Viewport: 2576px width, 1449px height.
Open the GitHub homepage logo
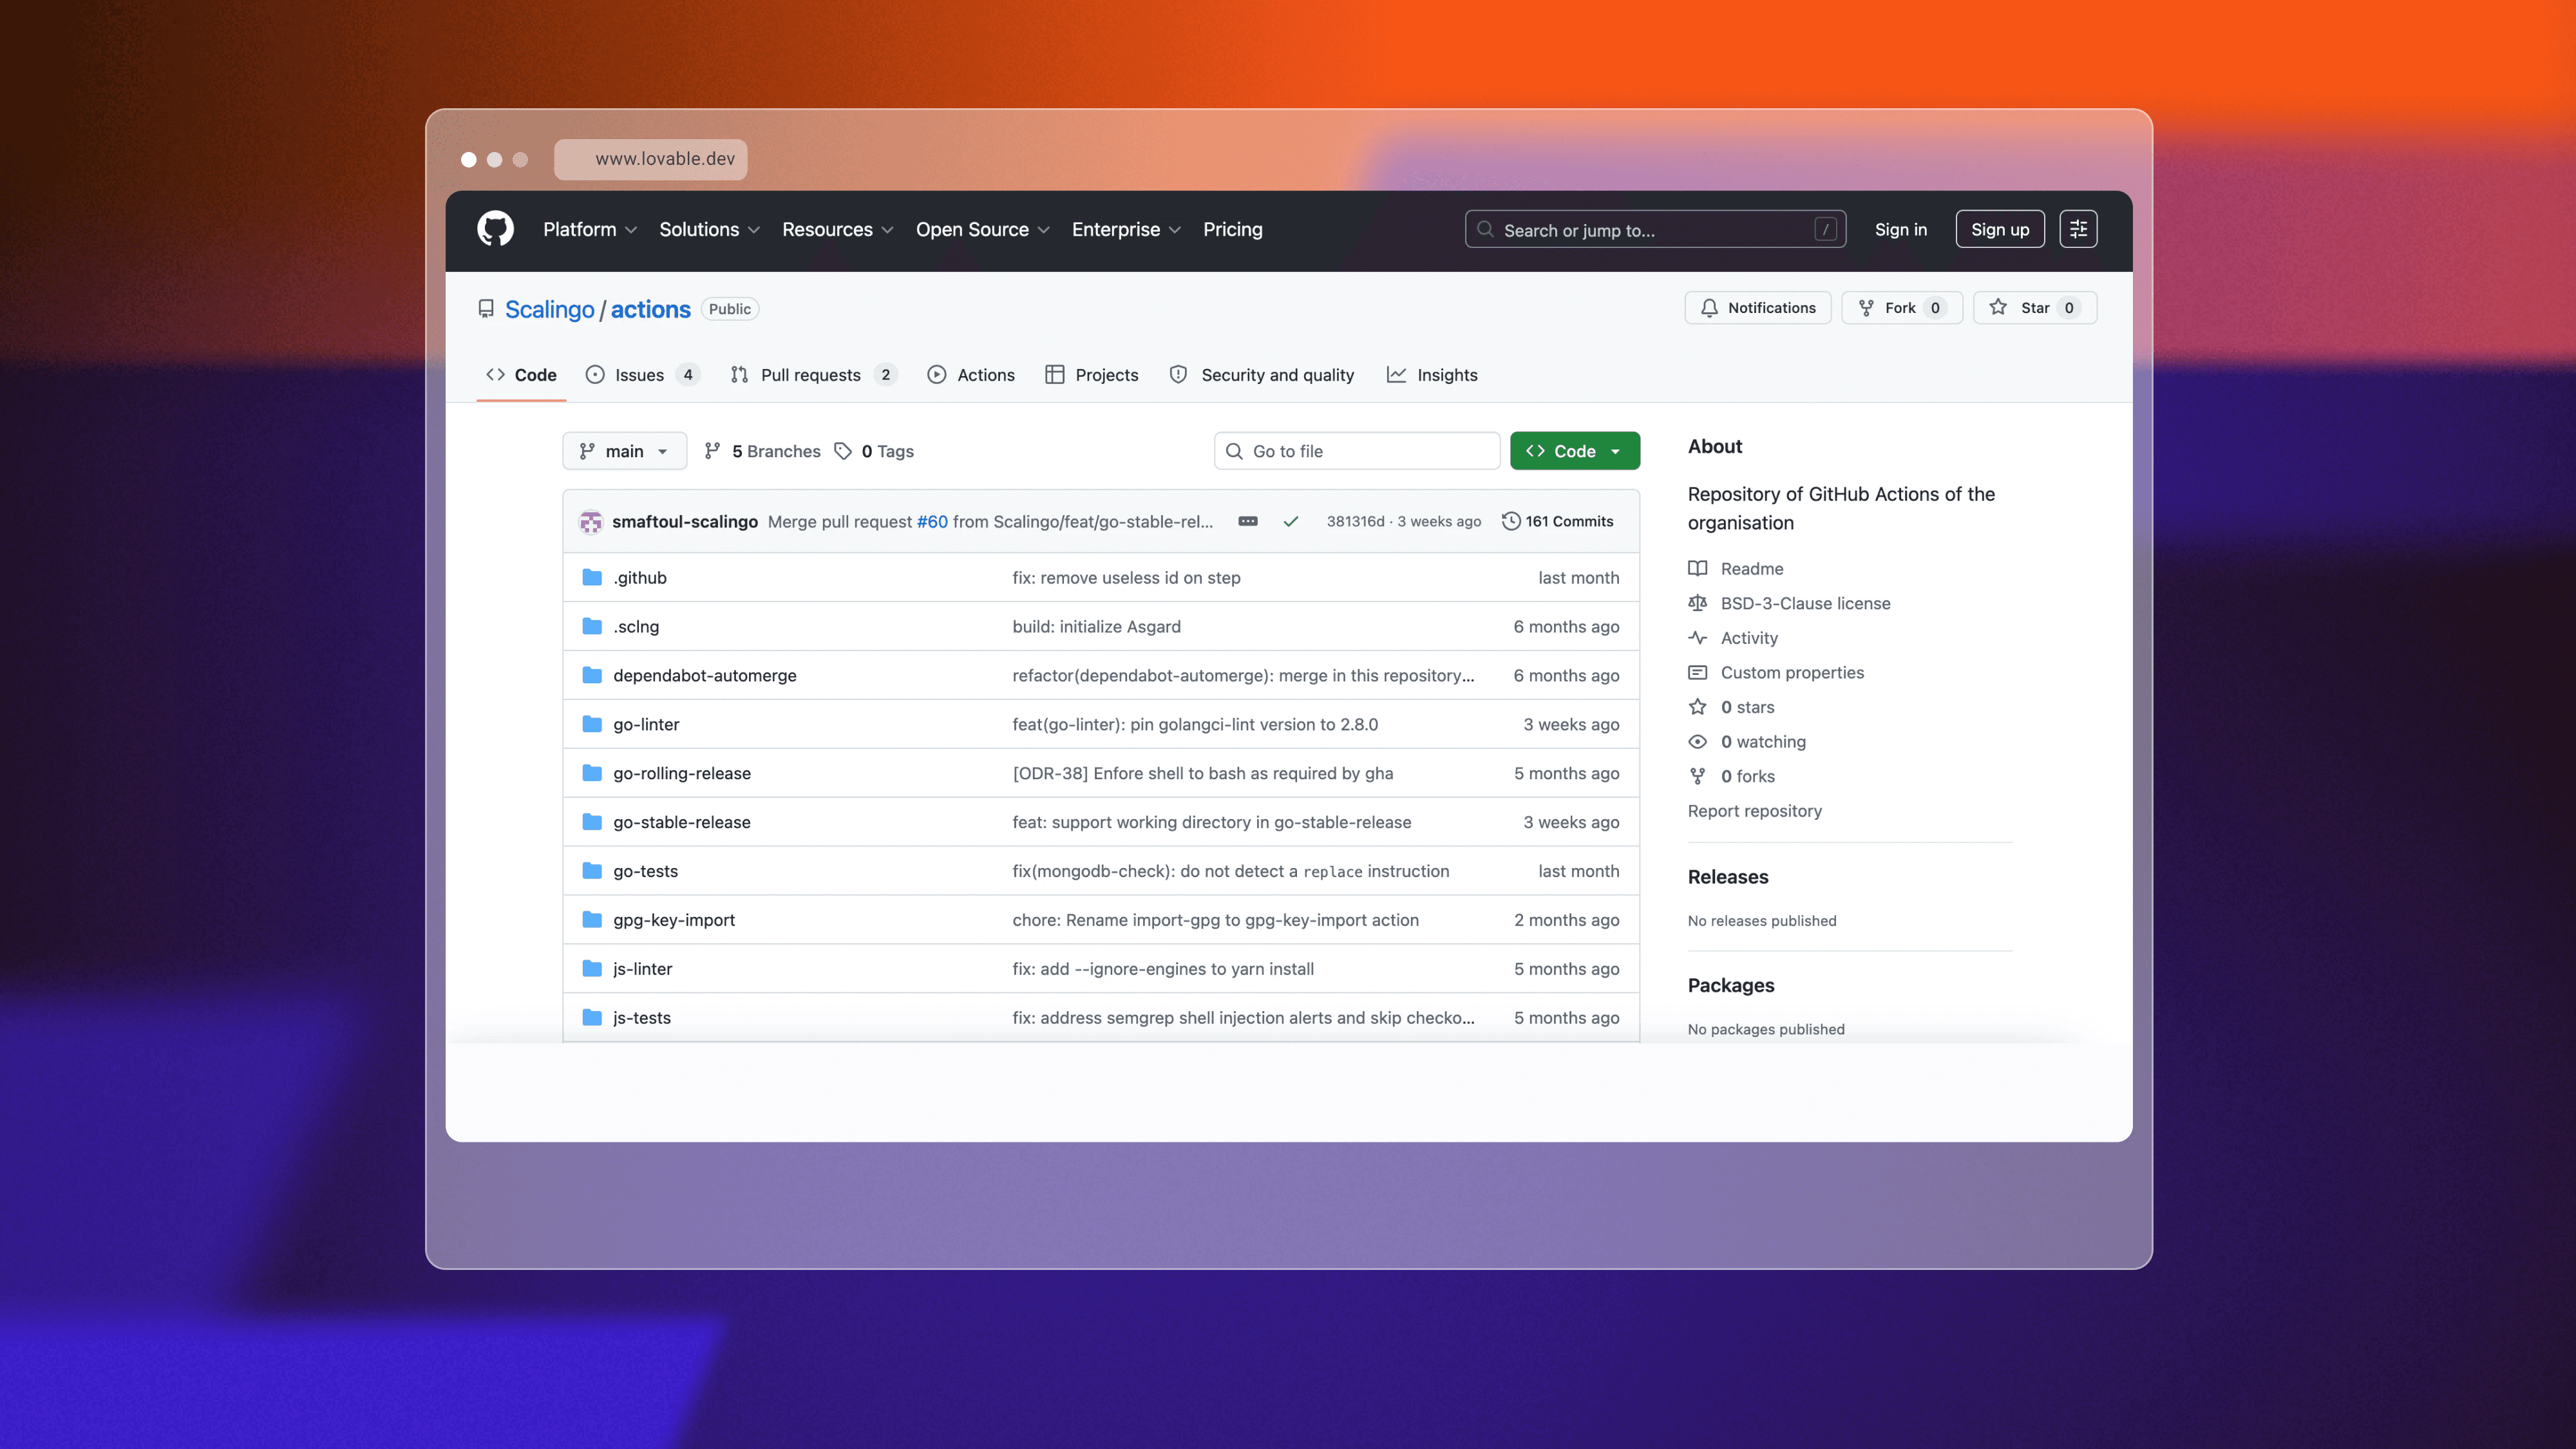(495, 229)
